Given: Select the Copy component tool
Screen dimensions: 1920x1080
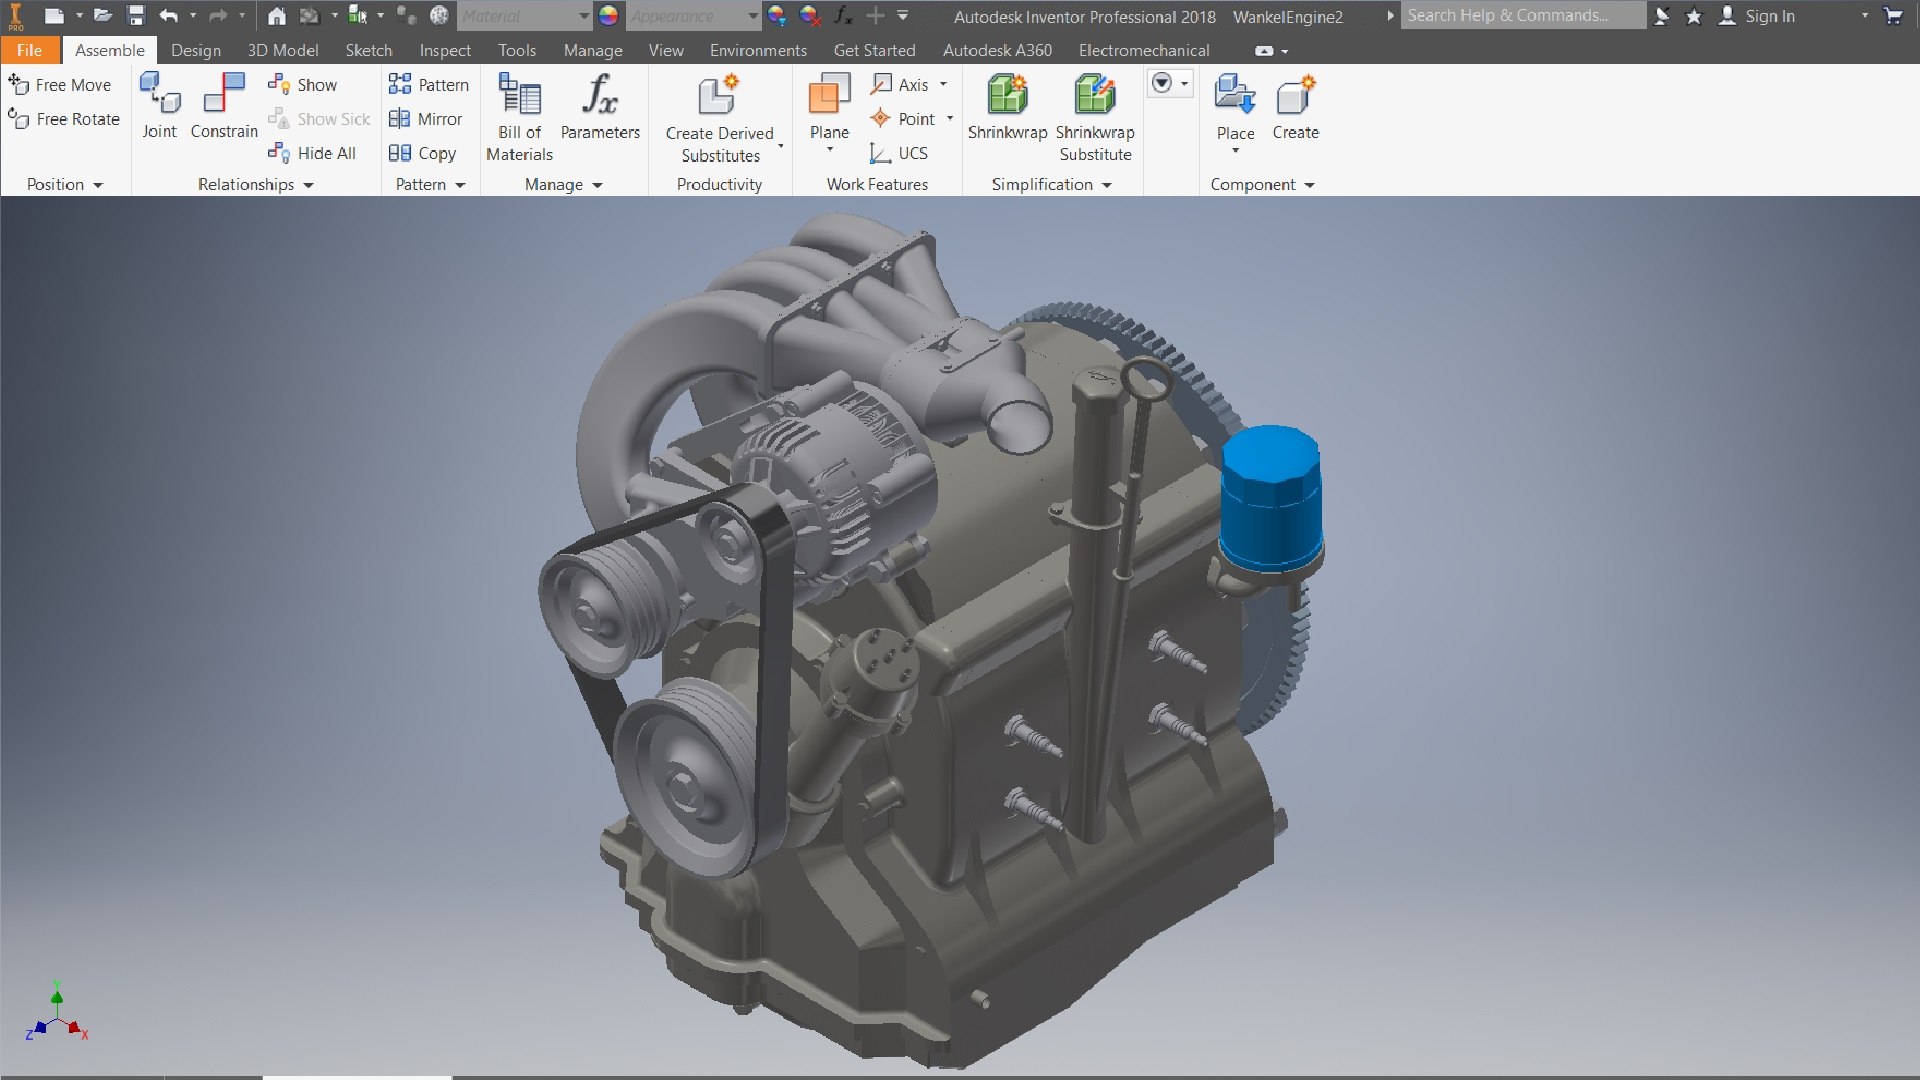Looking at the screenshot, I should [x=423, y=153].
